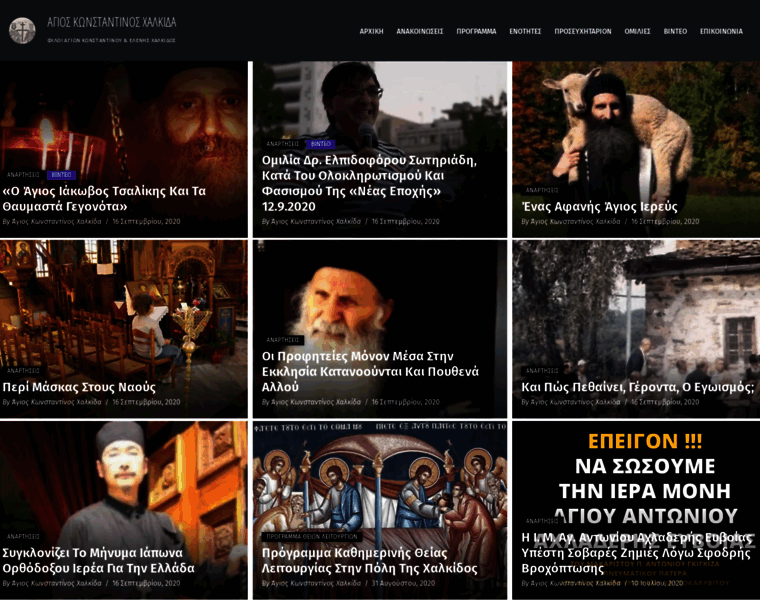Click ΑΝΑΡΤΗΣΕΙΣ tag on Οι Προφητείες card
This screenshot has height=600, width=760.
283,340
